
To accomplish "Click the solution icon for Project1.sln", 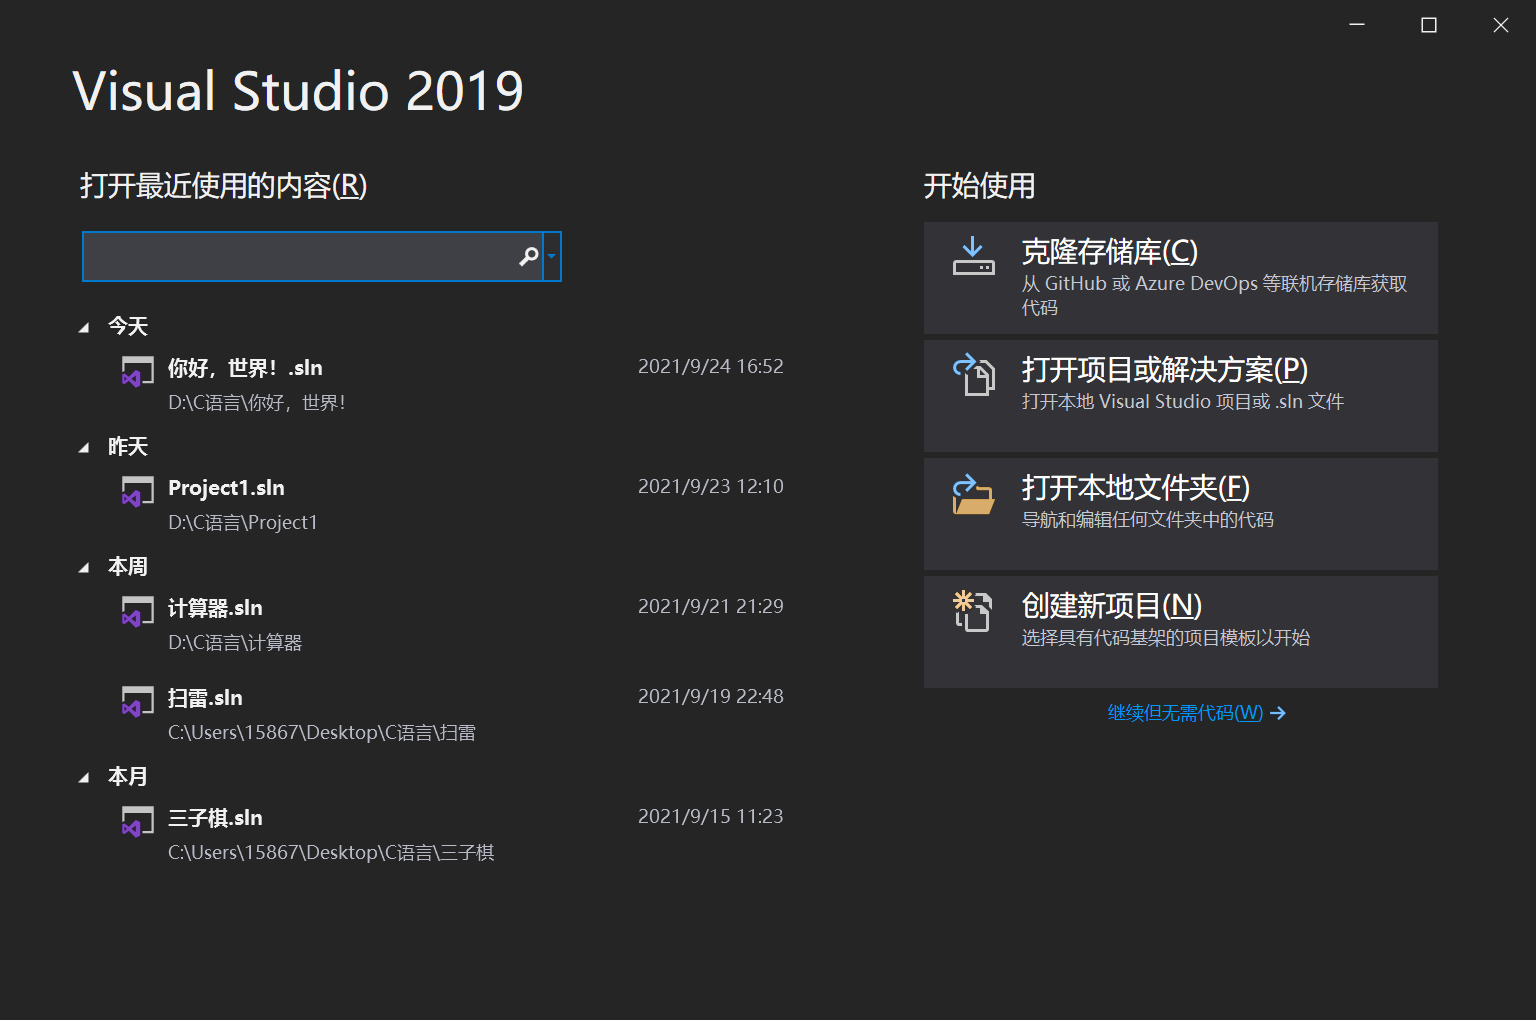I will point(137,491).
